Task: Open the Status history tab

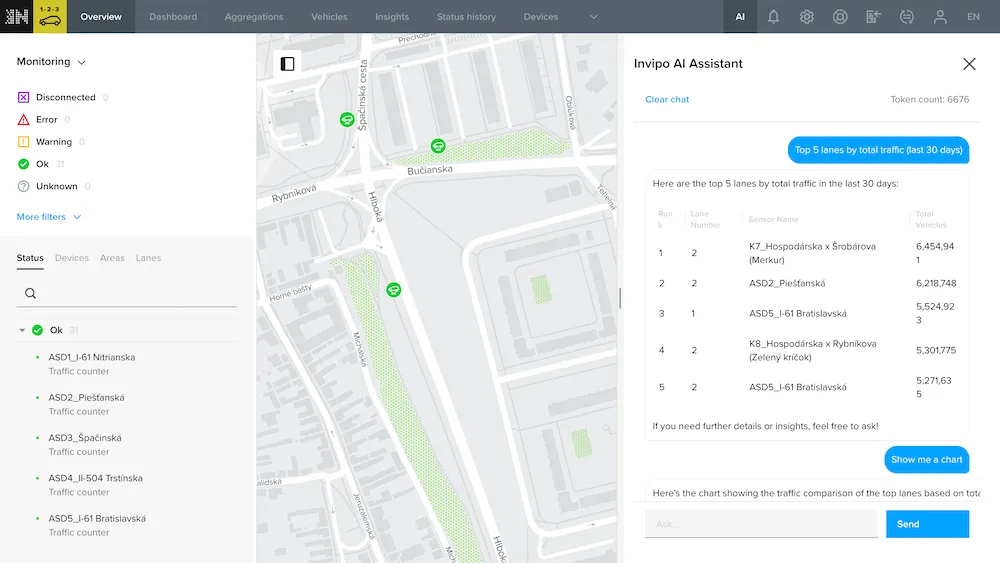Action: 466,17
